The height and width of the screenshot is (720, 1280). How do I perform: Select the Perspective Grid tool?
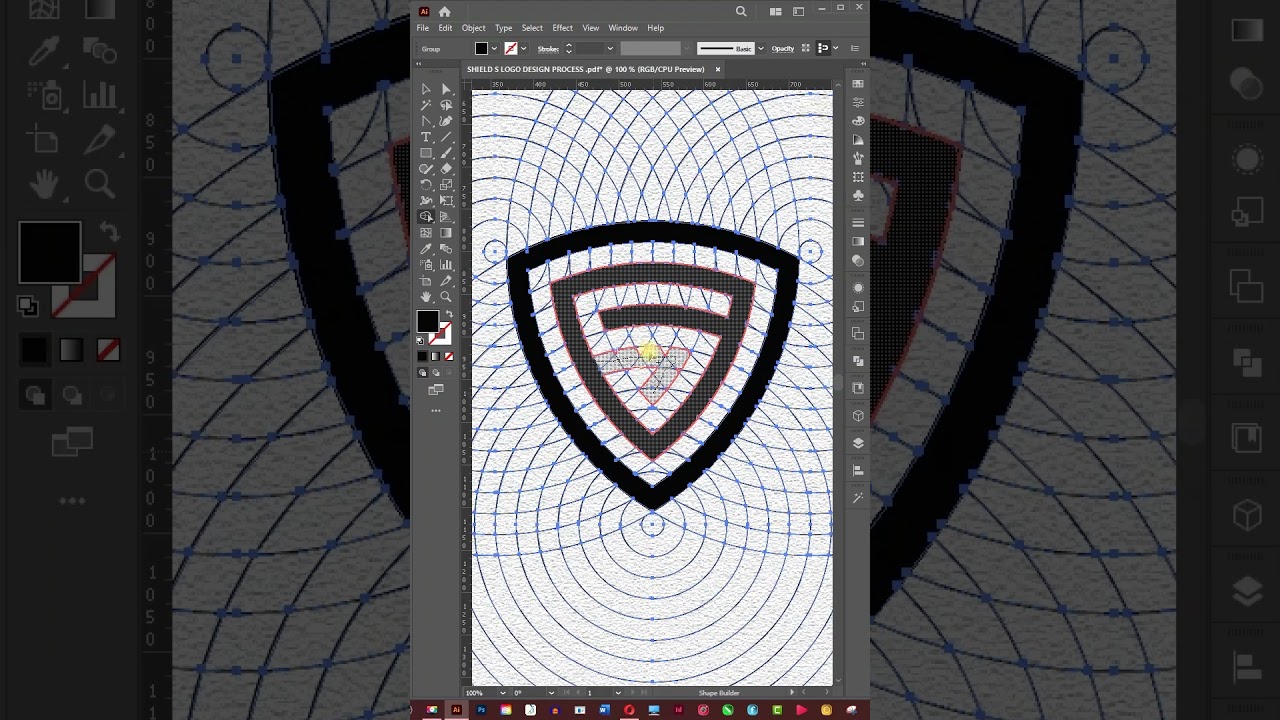446,216
